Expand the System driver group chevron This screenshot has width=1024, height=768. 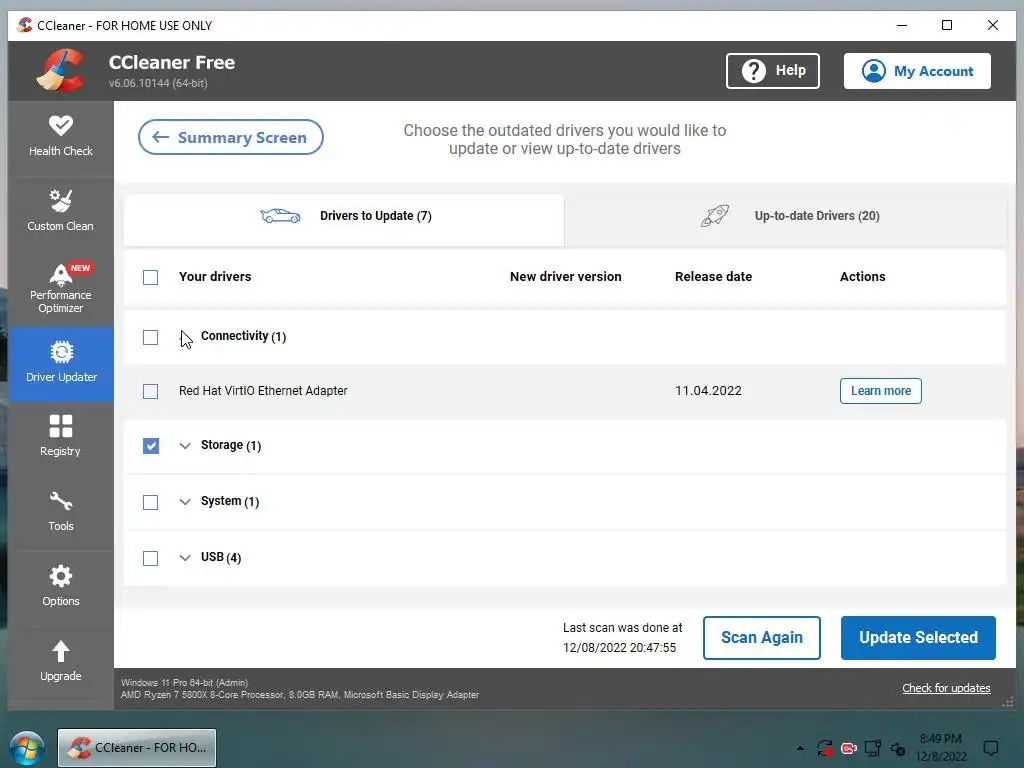(x=185, y=502)
